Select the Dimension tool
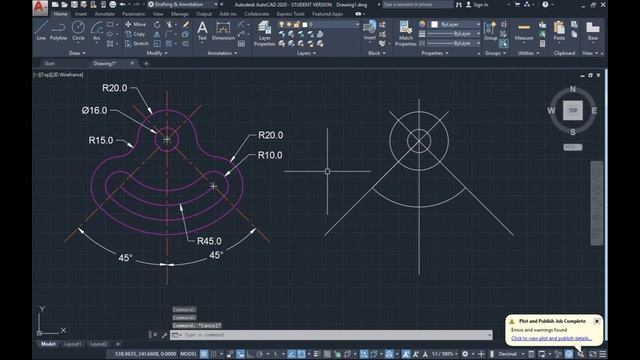This screenshot has width=640, height=360. coord(223,31)
